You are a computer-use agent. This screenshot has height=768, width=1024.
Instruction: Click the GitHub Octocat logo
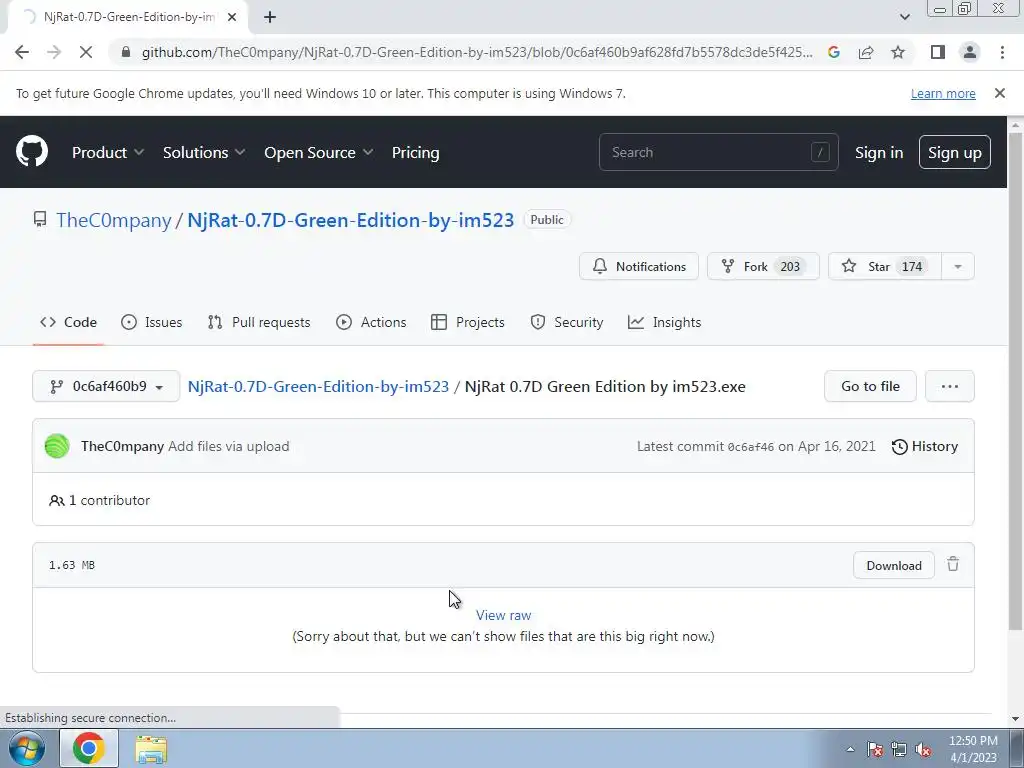(x=32, y=152)
